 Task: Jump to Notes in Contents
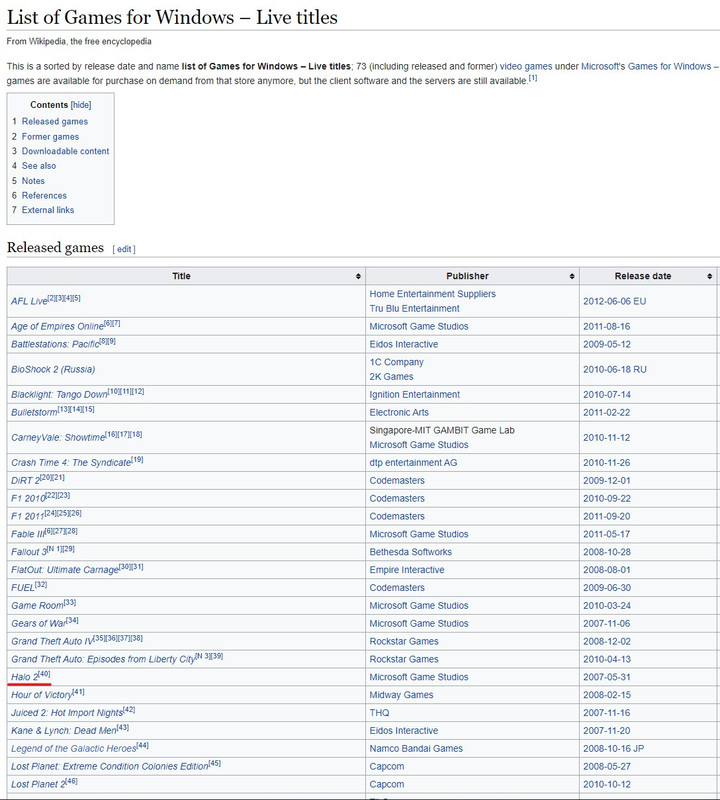(33, 181)
